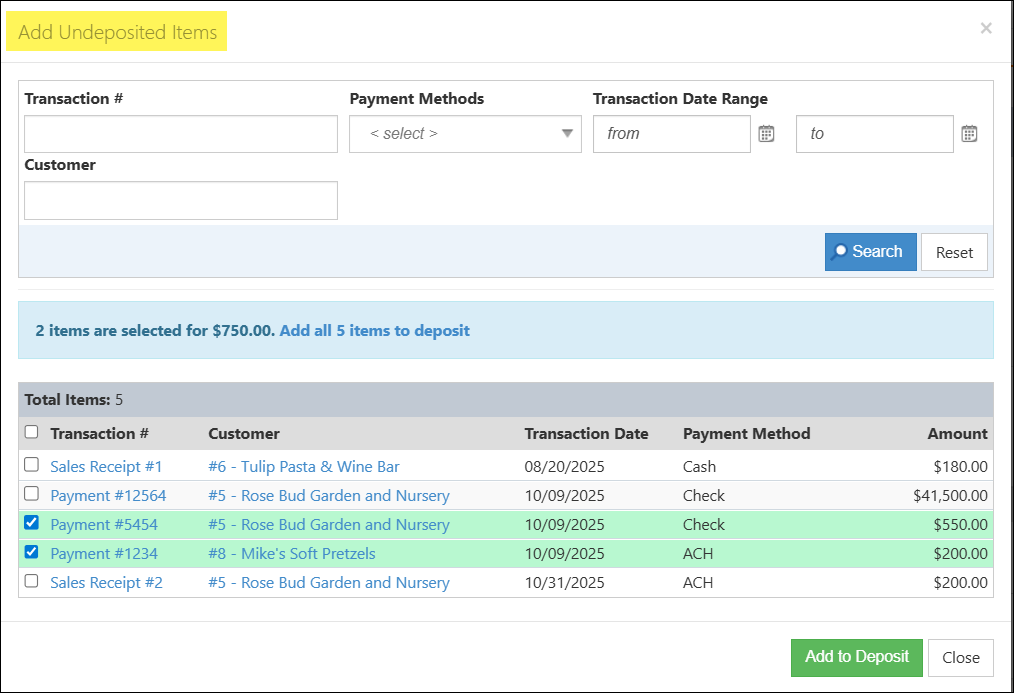Uncheck Payment #5454
The width and height of the screenshot is (1014, 693).
[30, 523]
